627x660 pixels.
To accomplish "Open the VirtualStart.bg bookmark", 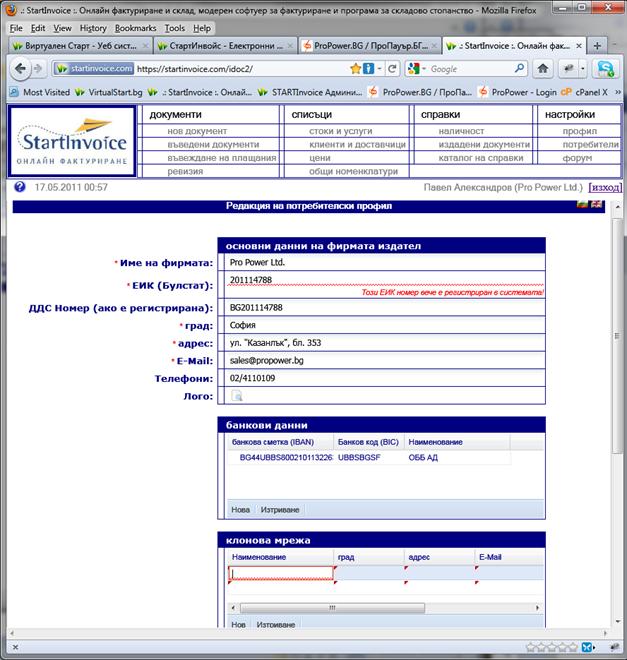I will click(x=109, y=92).
